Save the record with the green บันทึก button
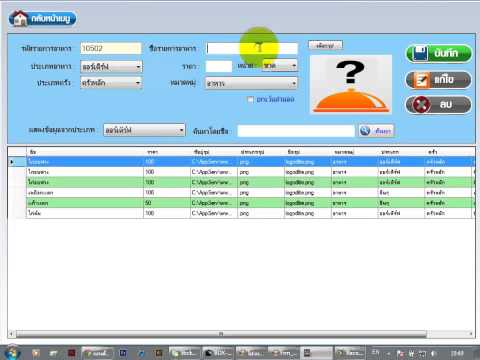480x360 pixels. (x=439, y=53)
